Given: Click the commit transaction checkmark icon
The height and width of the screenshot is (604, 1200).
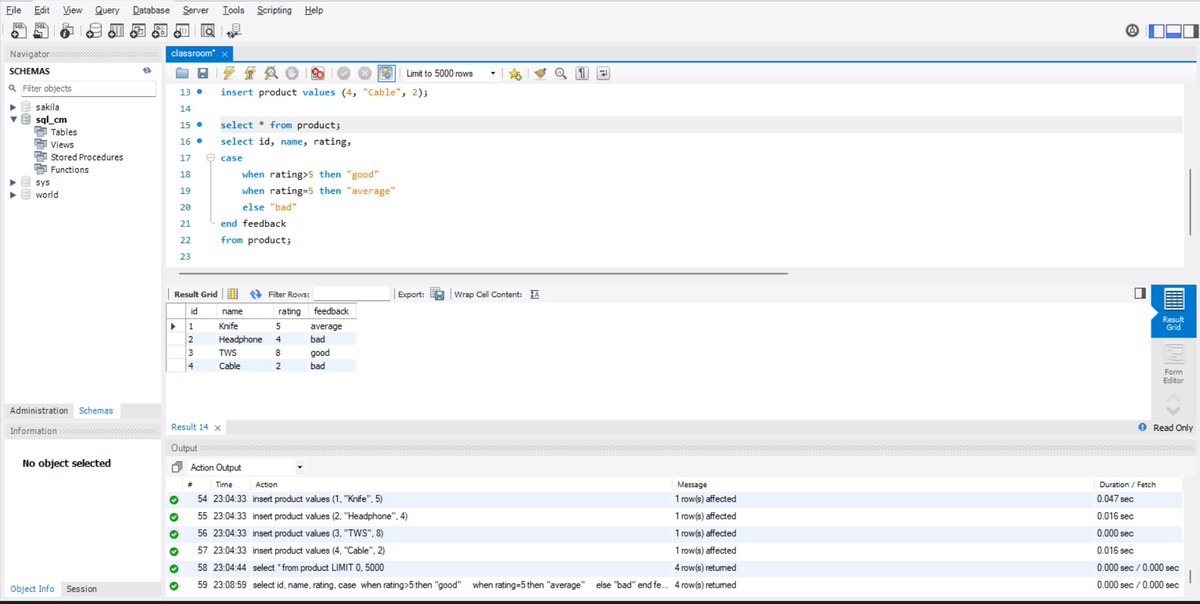Looking at the screenshot, I should point(343,73).
